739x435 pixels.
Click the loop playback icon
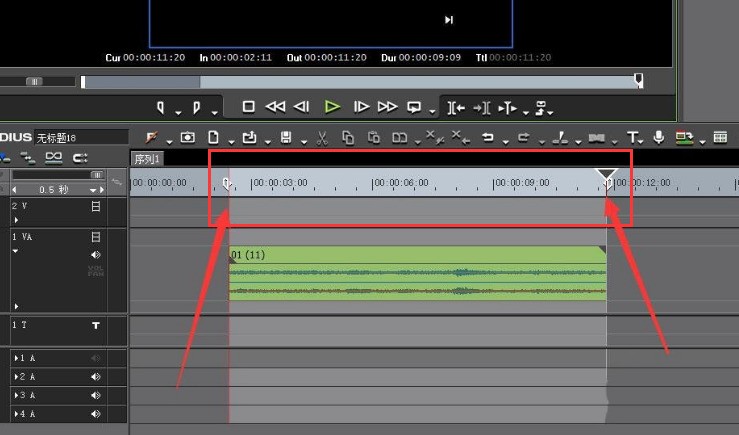(413, 107)
